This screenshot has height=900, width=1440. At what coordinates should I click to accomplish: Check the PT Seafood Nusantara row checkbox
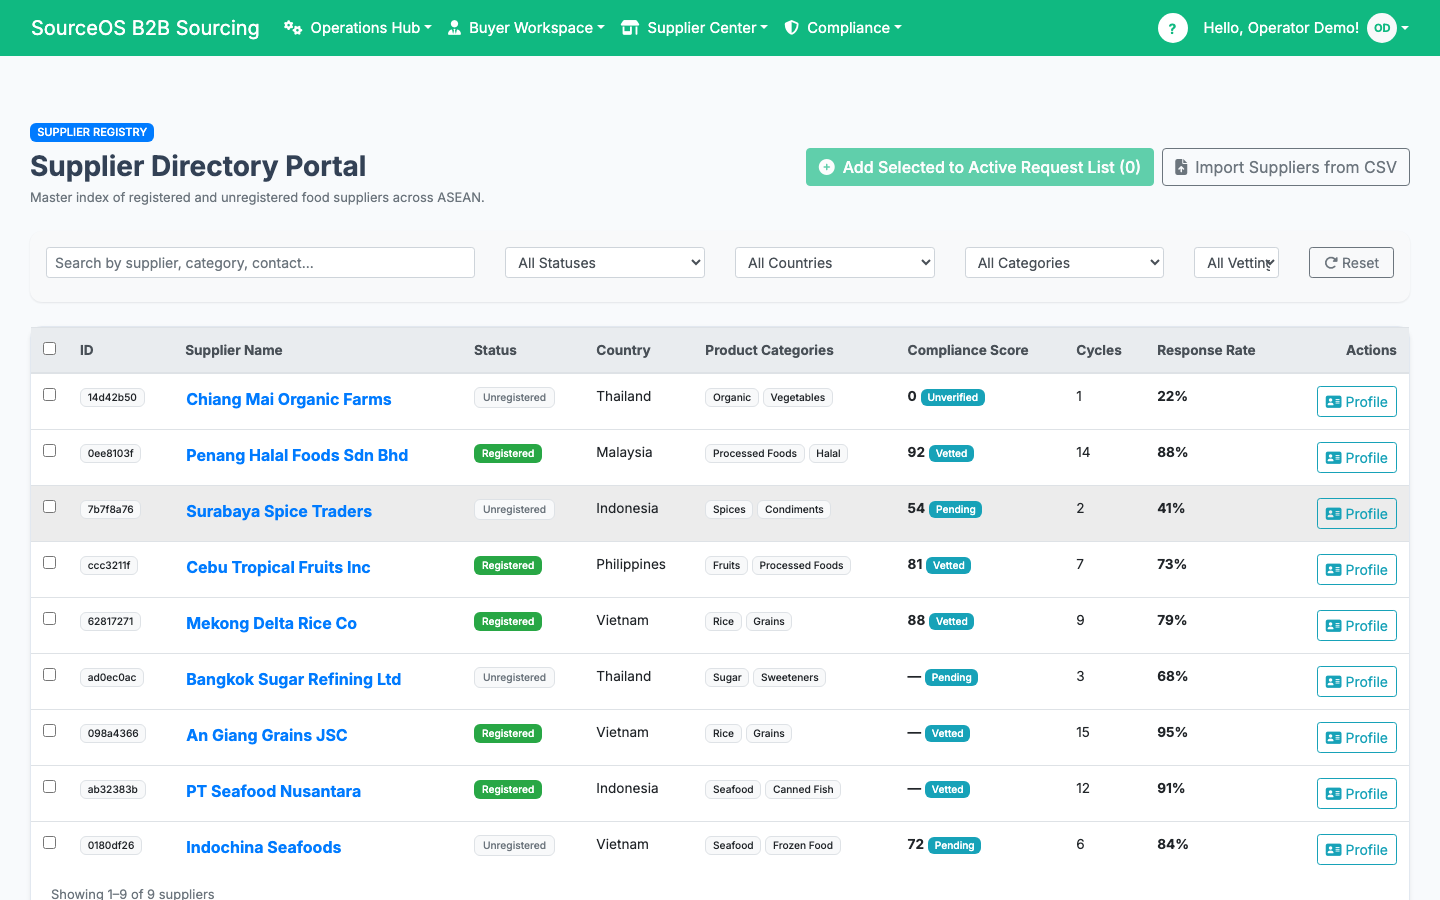(x=49, y=787)
